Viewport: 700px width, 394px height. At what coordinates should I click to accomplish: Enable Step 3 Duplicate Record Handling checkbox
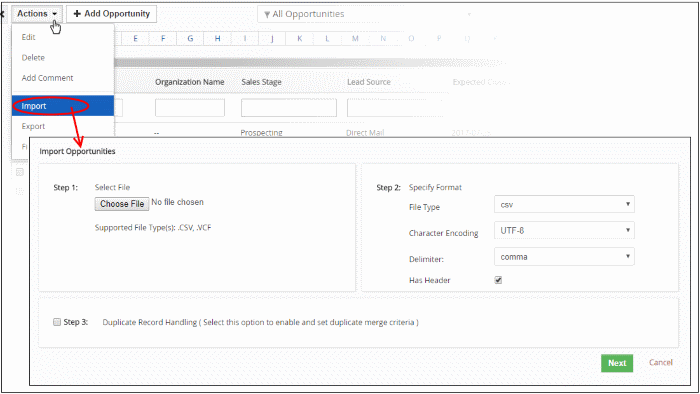click(x=57, y=322)
